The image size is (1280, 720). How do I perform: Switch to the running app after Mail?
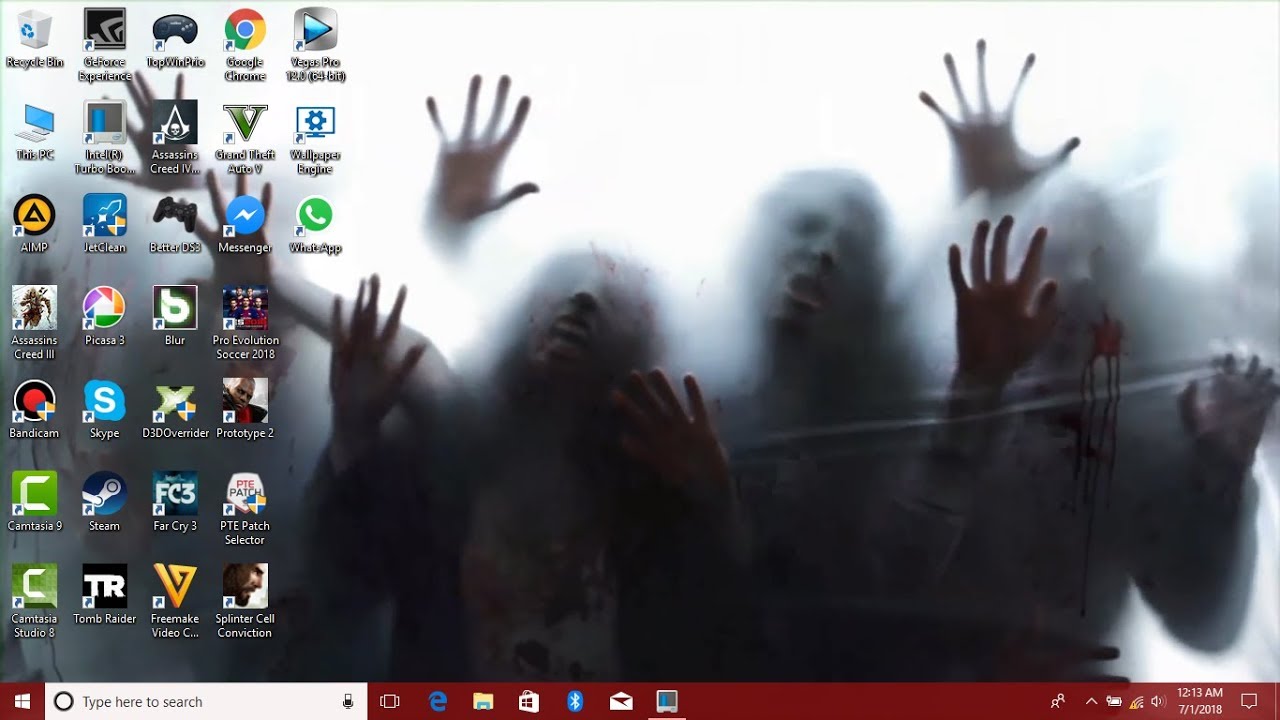pyautogui.click(x=667, y=702)
